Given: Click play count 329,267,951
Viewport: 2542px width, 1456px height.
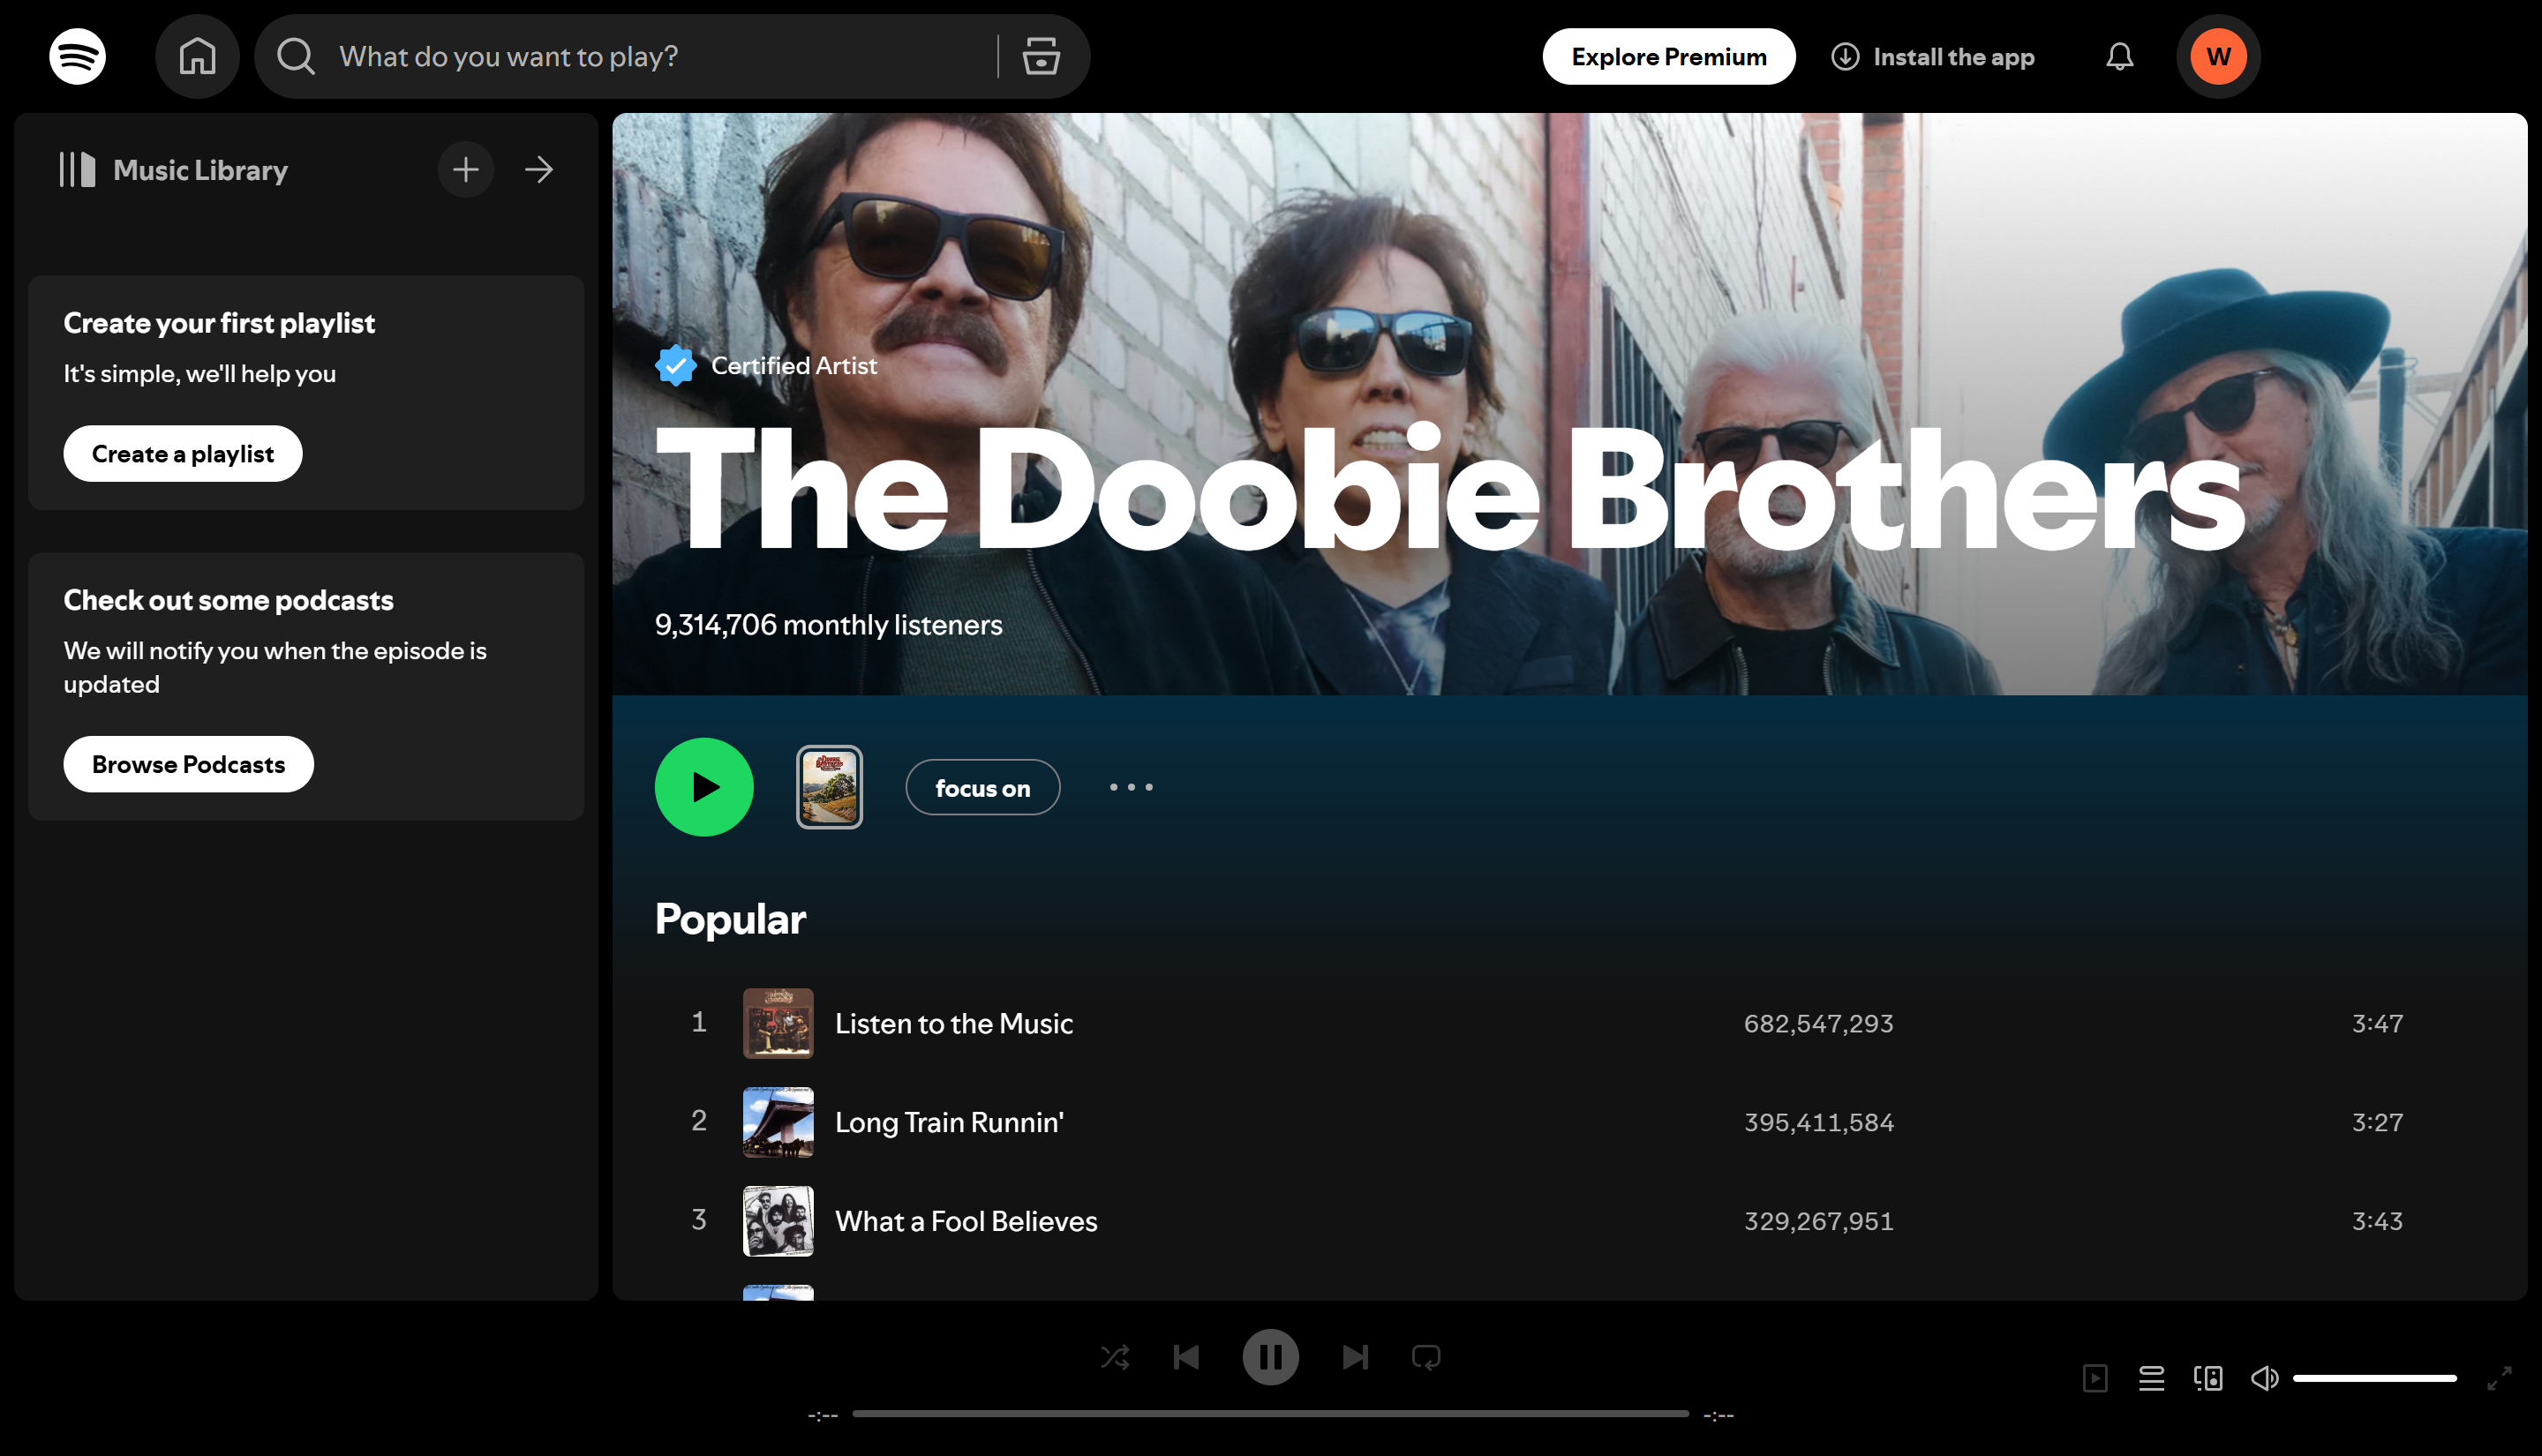Looking at the screenshot, I should point(1818,1221).
